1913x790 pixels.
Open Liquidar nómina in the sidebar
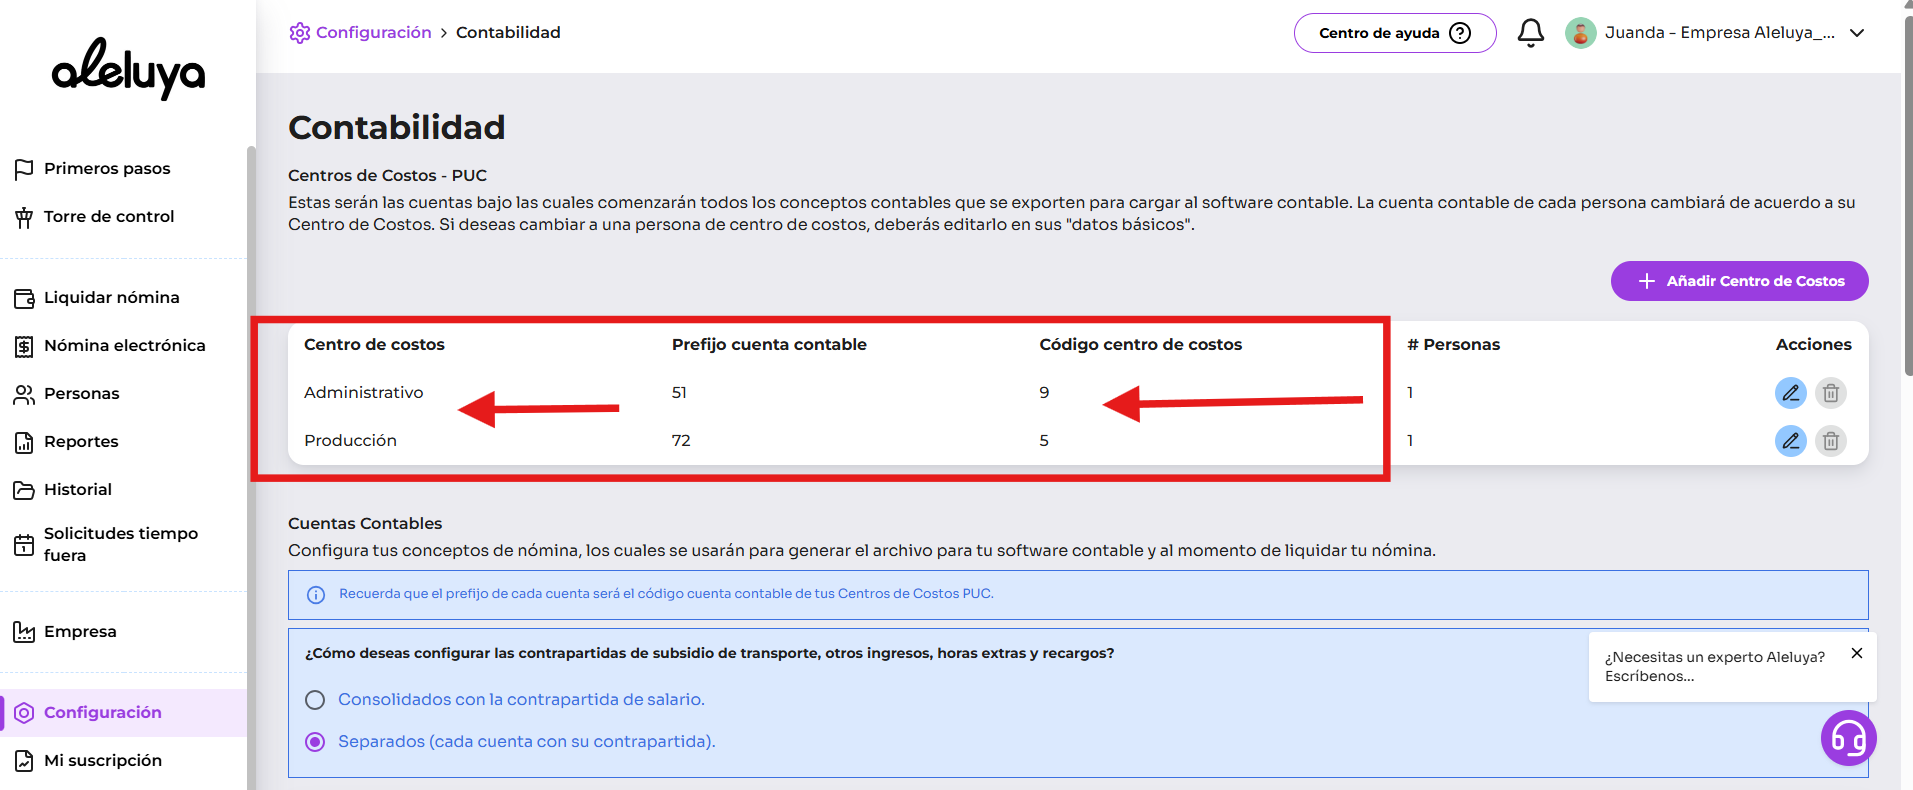point(111,298)
